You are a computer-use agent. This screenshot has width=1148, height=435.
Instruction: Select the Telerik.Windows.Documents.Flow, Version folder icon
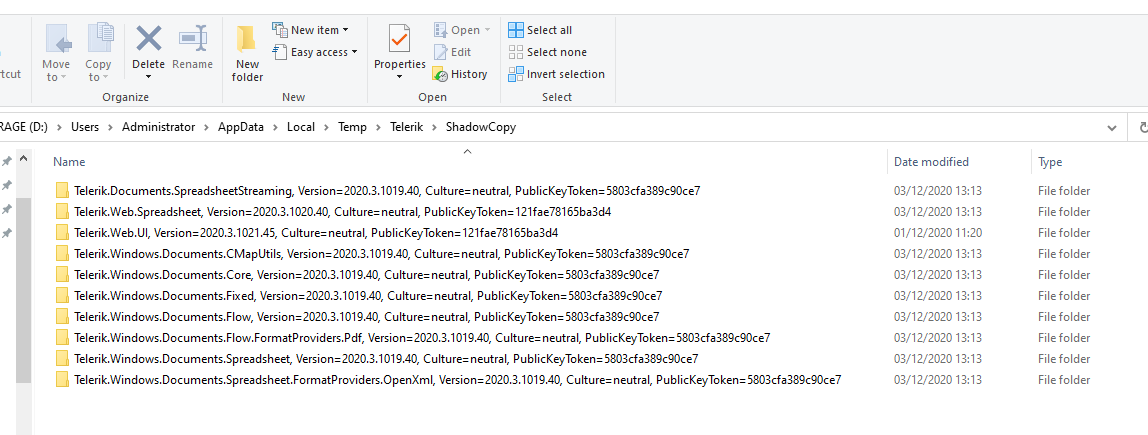coord(62,317)
